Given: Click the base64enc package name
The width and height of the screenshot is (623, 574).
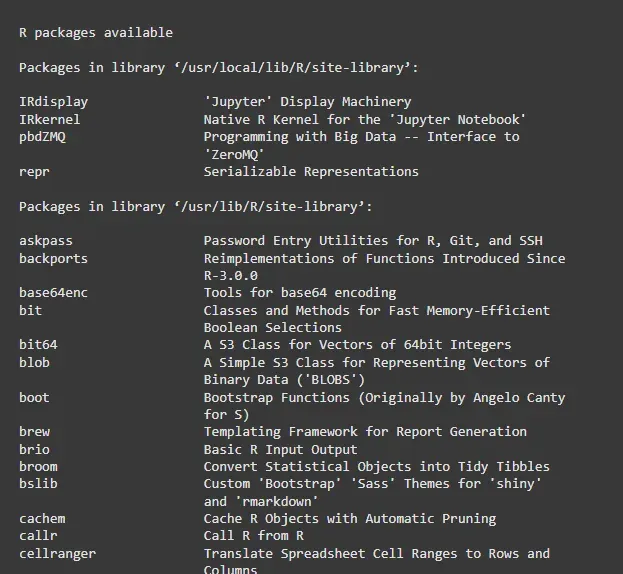Looking at the screenshot, I should 53,292.
